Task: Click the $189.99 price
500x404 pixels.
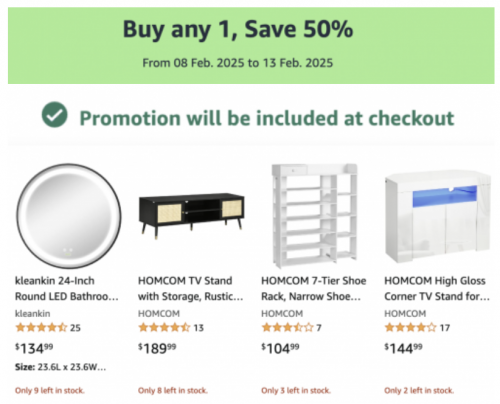Action: pyautogui.click(x=157, y=348)
